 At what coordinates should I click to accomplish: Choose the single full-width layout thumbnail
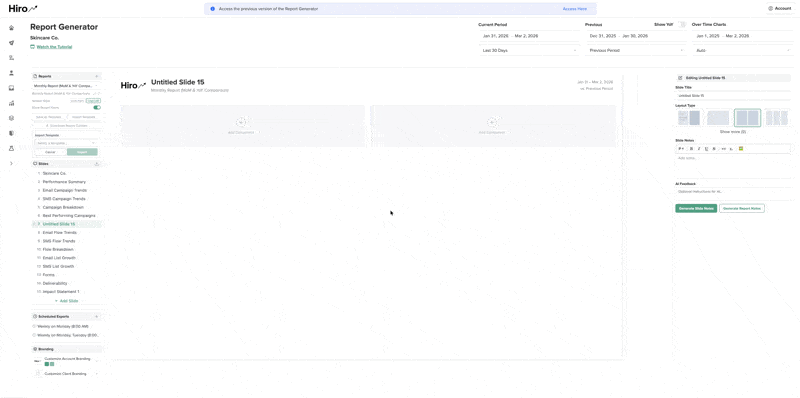click(718, 118)
